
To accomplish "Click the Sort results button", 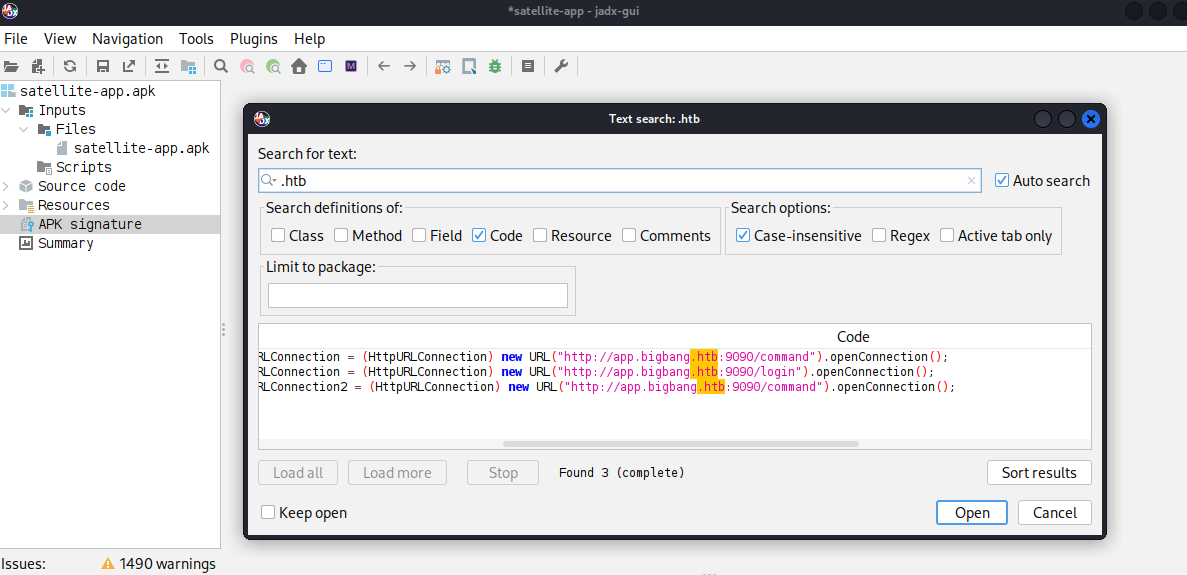I will (x=1039, y=472).
